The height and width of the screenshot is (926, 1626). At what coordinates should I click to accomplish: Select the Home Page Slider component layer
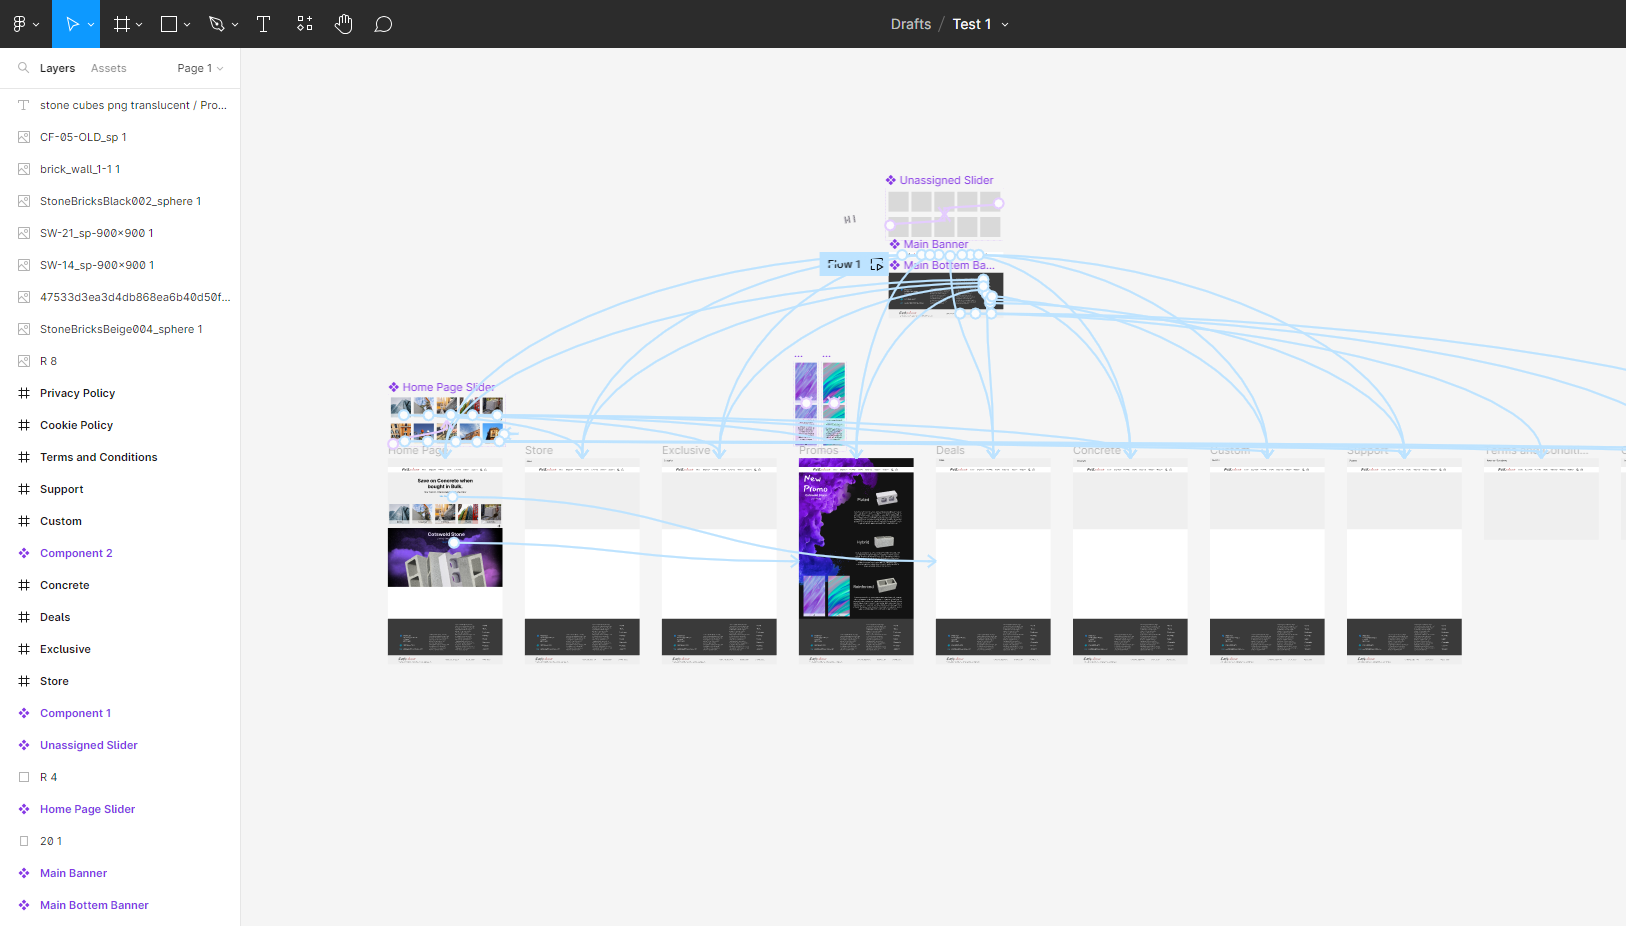click(87, 809)
